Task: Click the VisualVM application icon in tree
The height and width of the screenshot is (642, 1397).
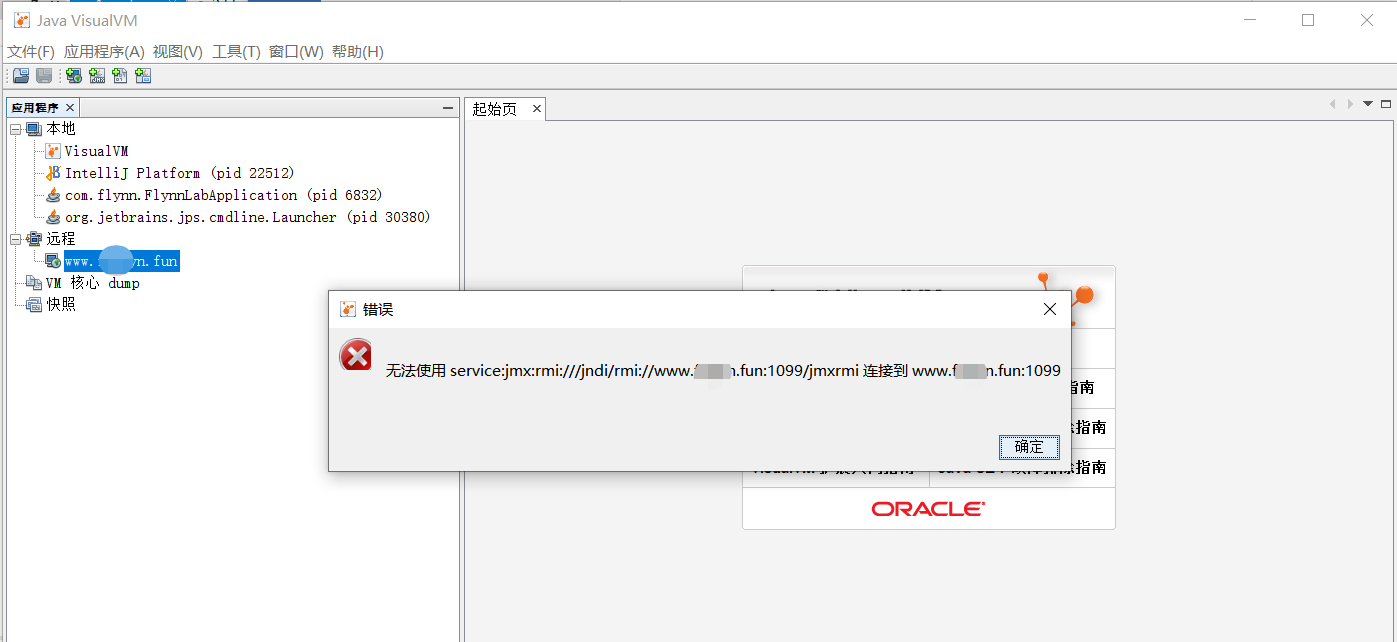Action: pyautogui.click(x=53, y=151)
